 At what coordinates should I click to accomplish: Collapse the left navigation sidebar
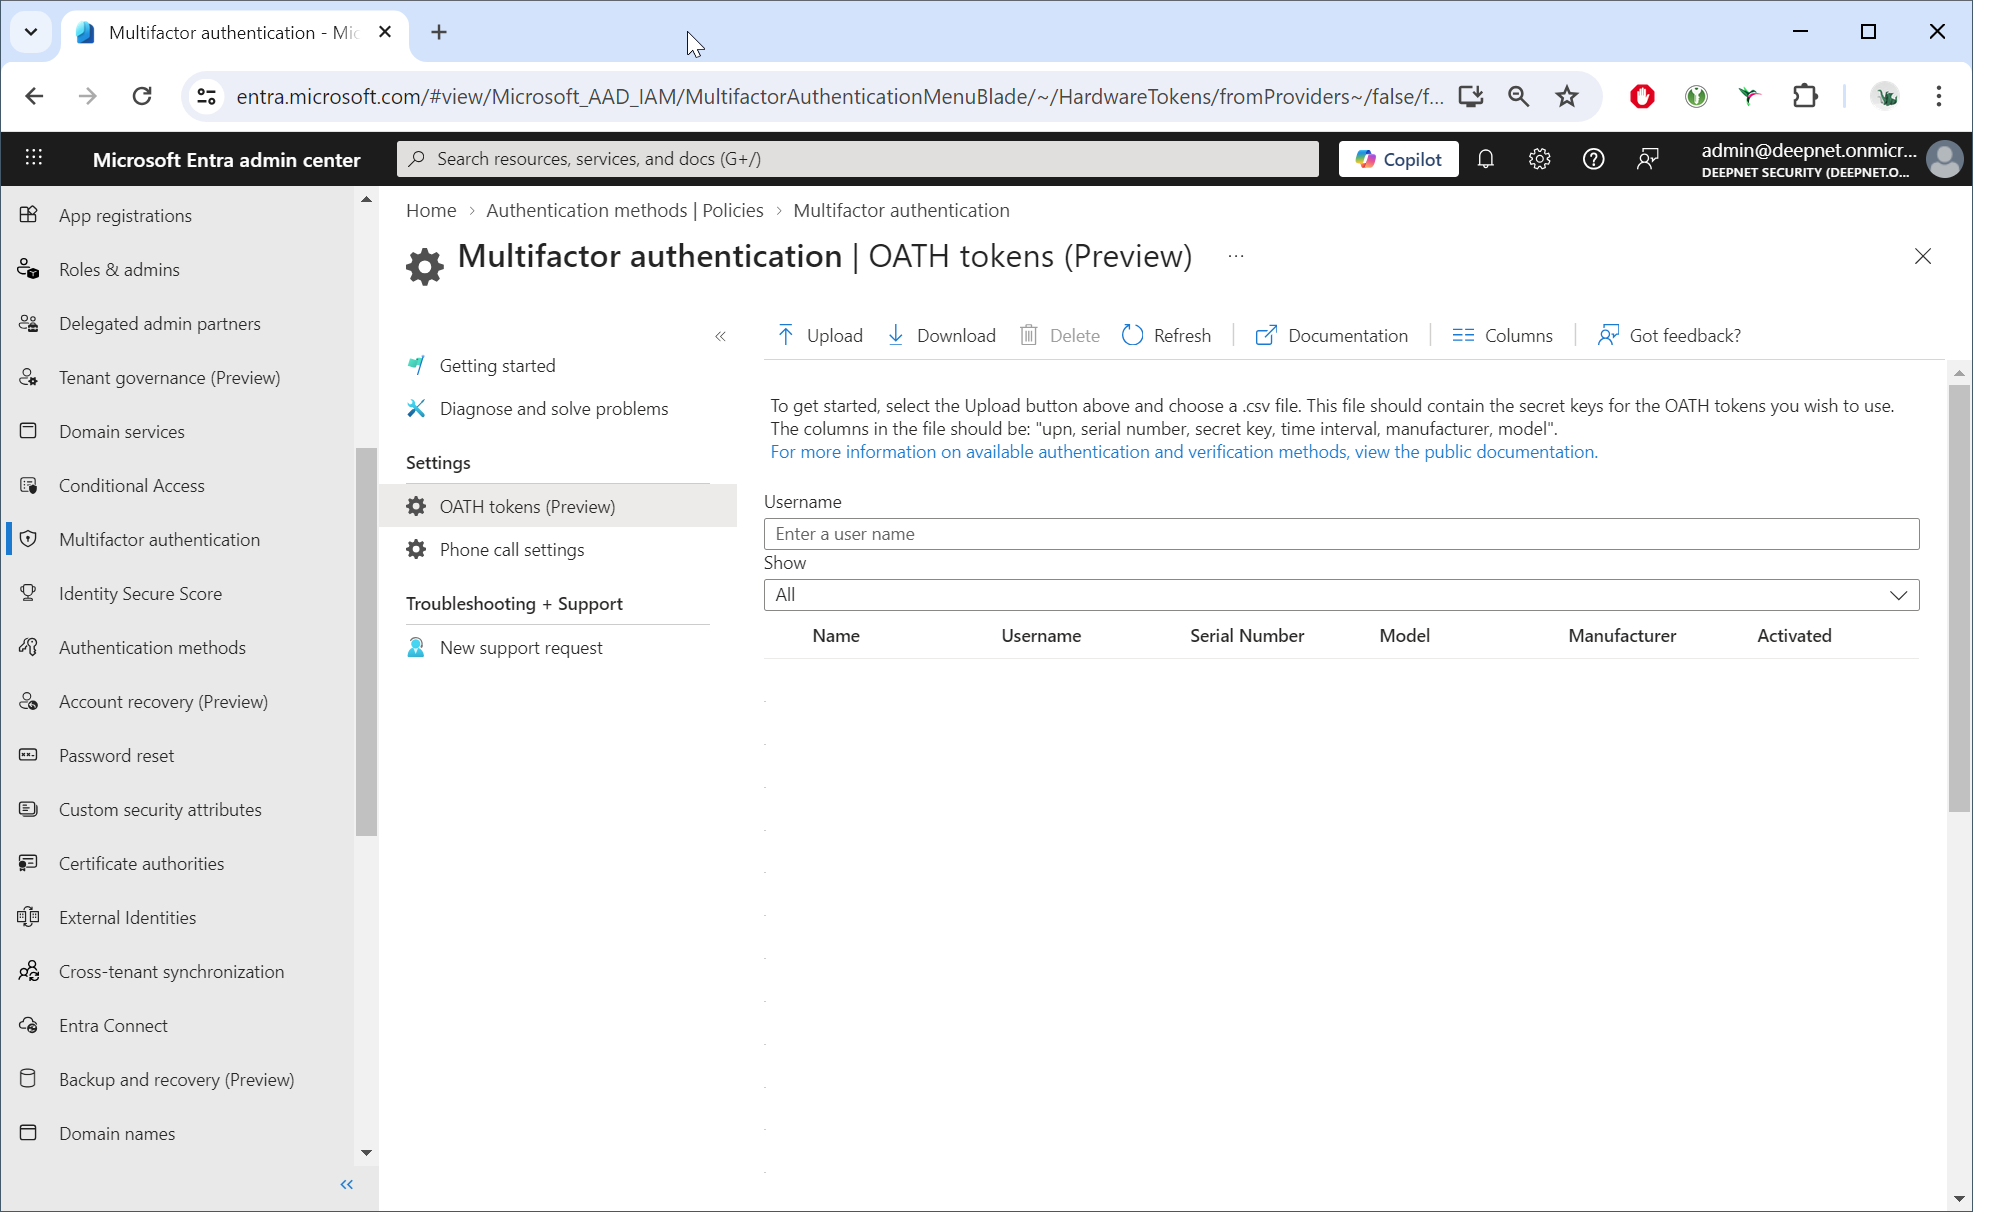(347, 1184)
